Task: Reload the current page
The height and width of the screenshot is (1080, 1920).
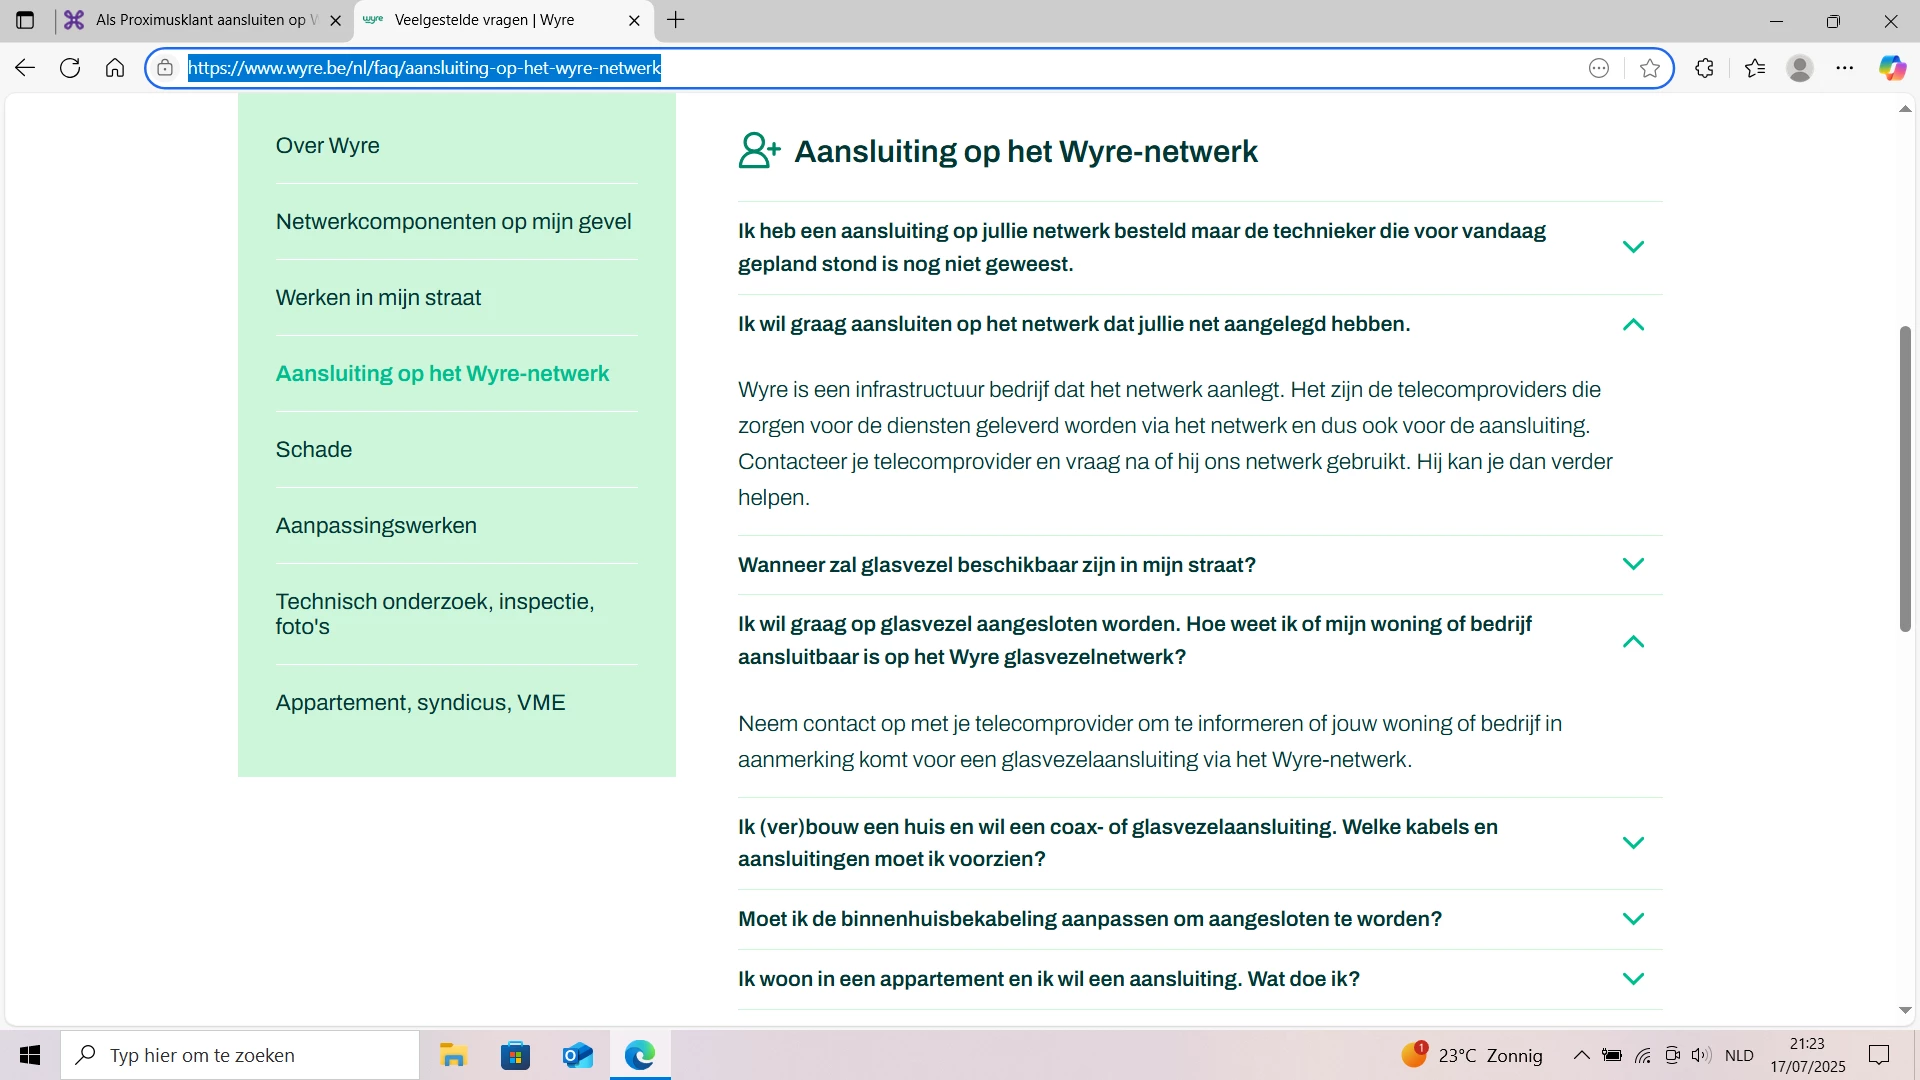Action: tap(70, 68)
